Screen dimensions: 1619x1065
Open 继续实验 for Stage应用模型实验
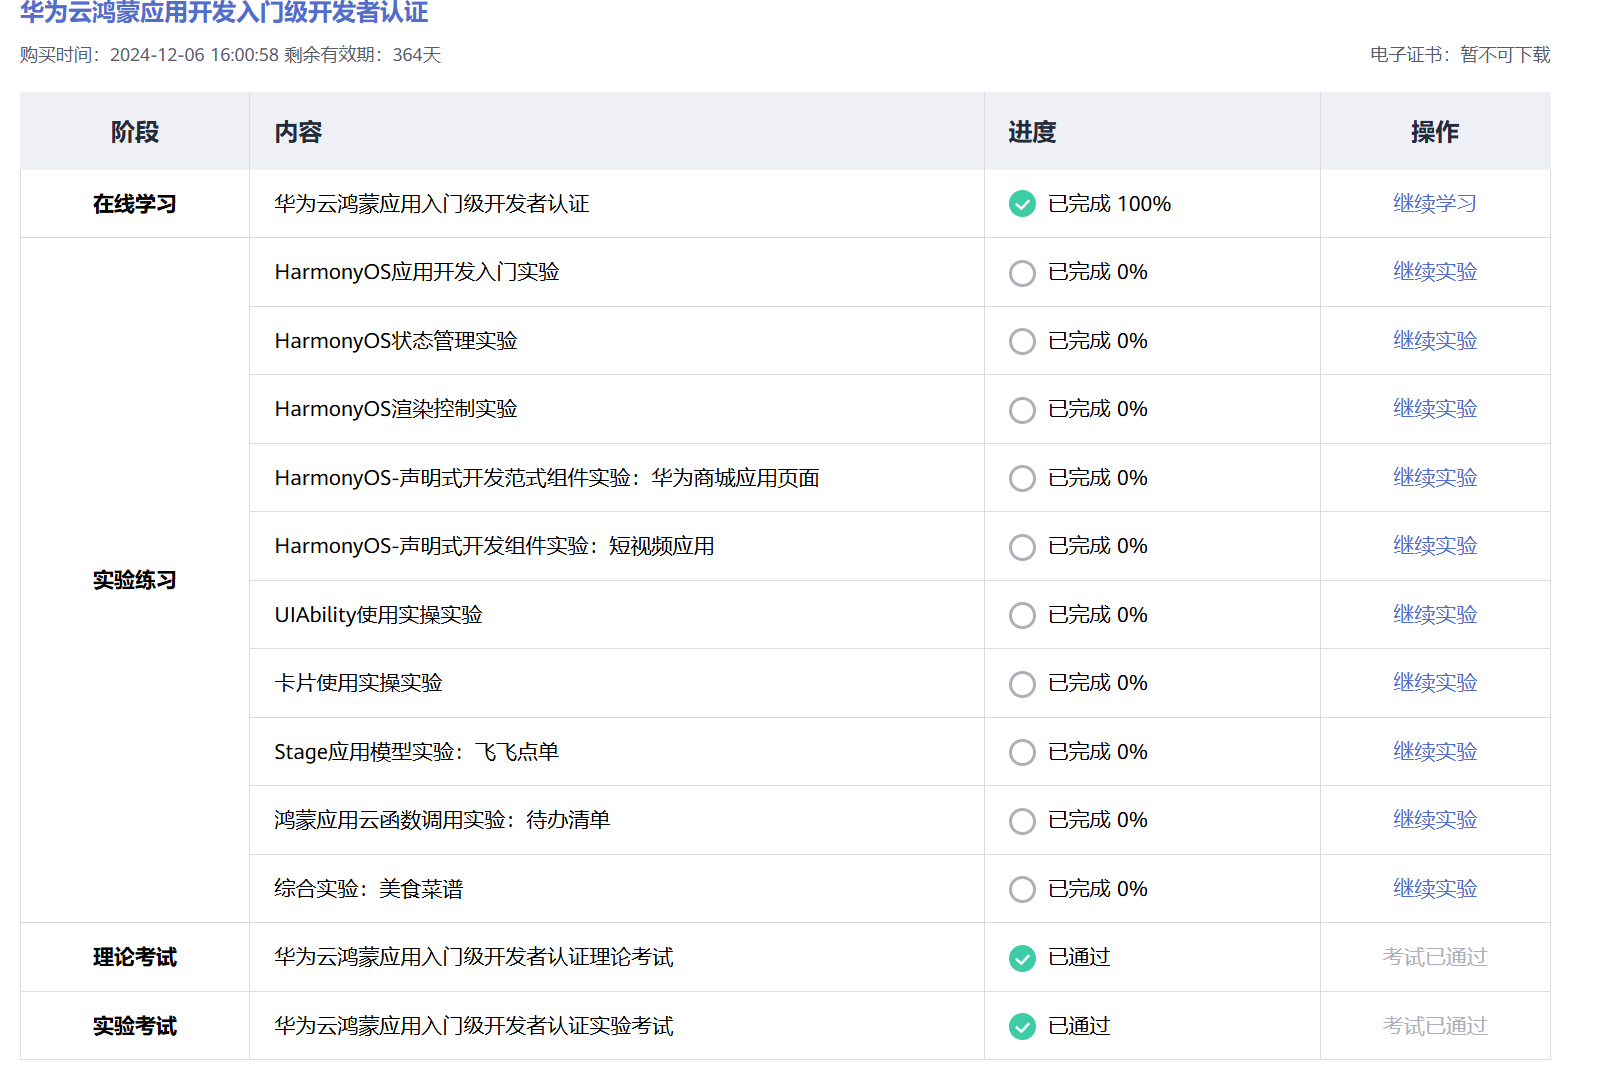click(1435, 751)
